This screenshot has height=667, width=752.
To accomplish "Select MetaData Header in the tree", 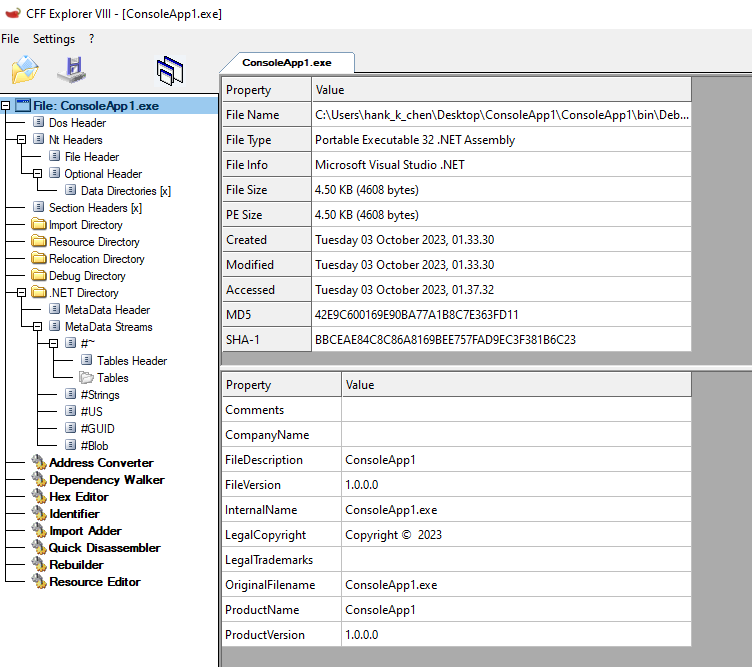I will pyautogui.click(x=107, y=310).
